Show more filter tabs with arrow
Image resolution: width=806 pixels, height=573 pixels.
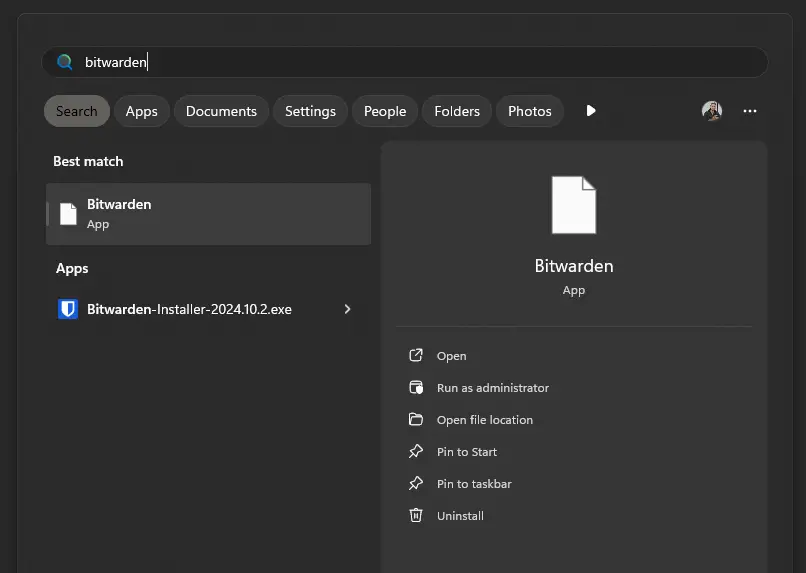591,111
